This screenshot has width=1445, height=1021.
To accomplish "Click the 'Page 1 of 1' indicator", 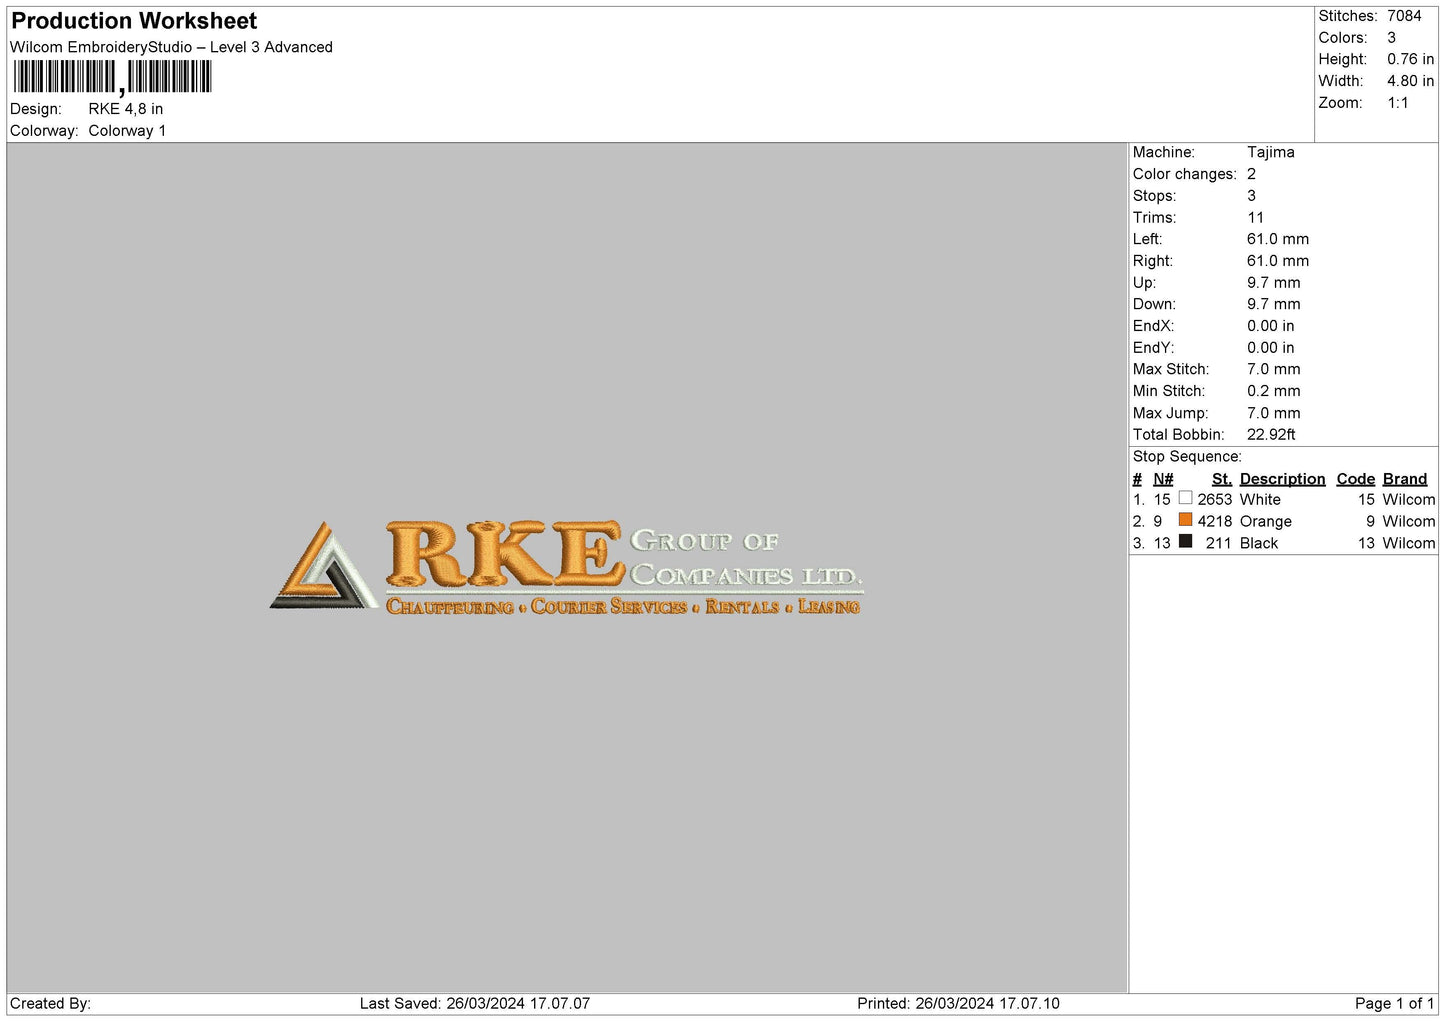I will 1395,1004.
